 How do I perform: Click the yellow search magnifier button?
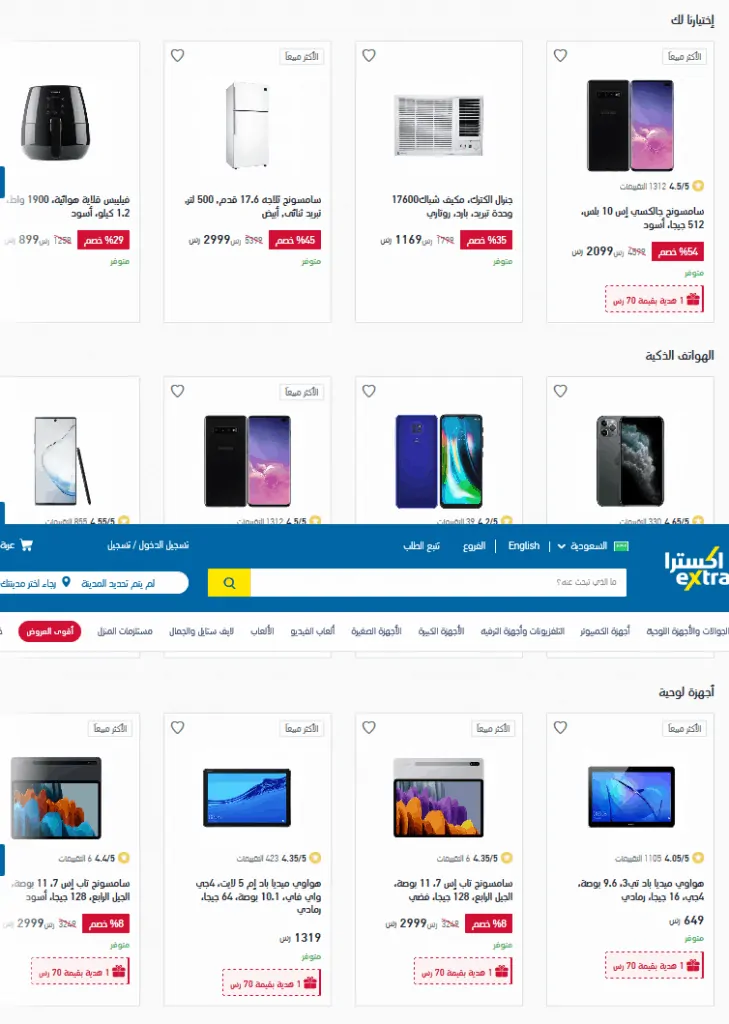(x=229, y=583)
